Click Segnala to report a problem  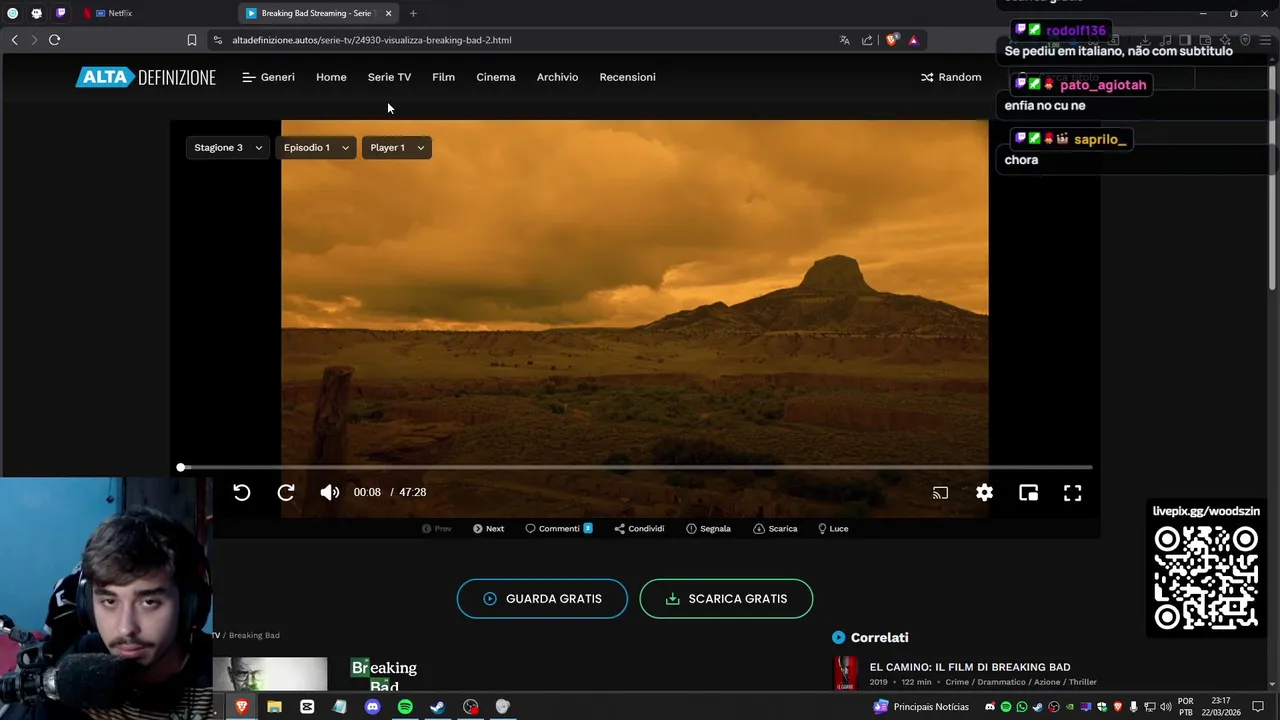pos(709,528)
